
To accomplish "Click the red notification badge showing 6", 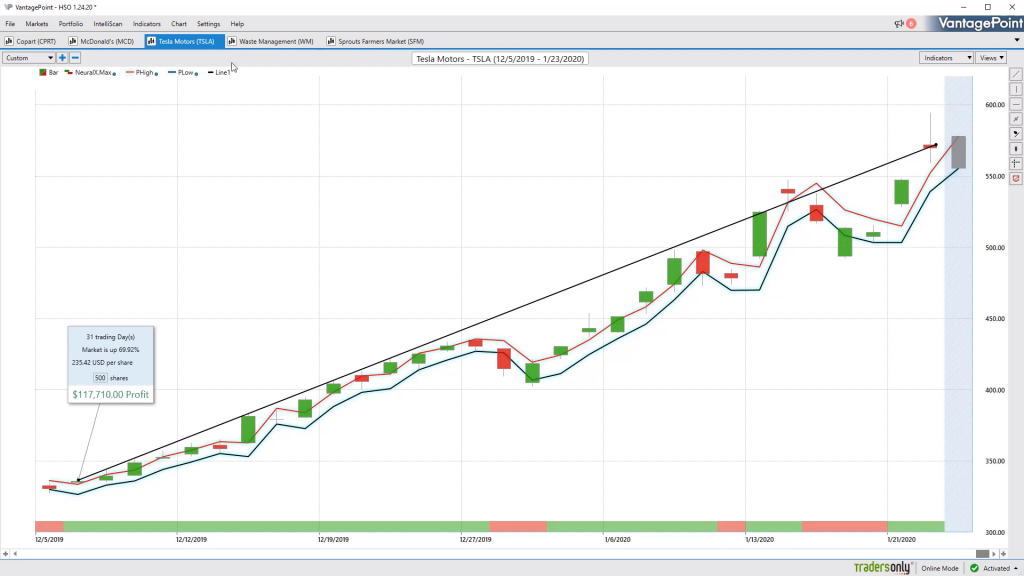I will pos(911,24).
